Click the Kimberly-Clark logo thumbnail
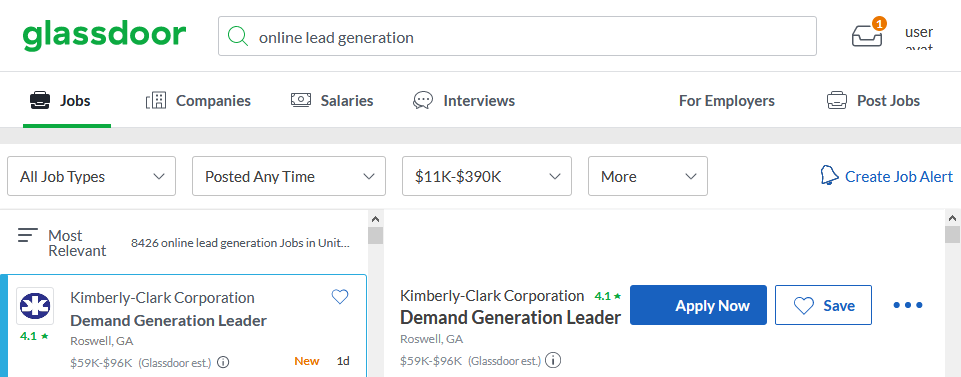961x377 pixels. (35, 306)
